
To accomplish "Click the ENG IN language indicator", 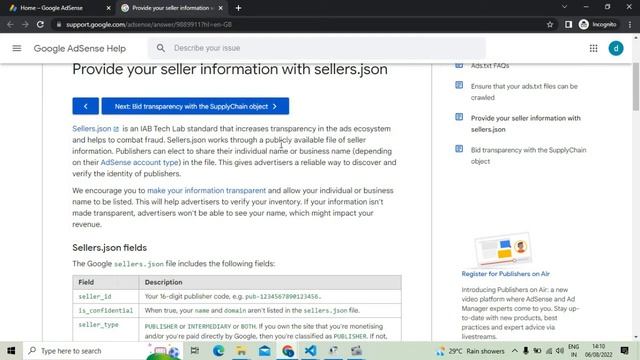I will (x=573, y=351).
